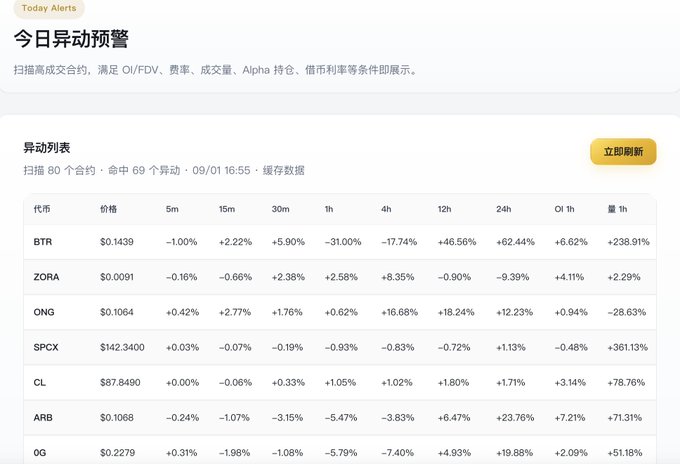This screenshot has width=680, height=464.
Task: Click BTR 1h change −31.00%
Action: click(x=343, y=242)
